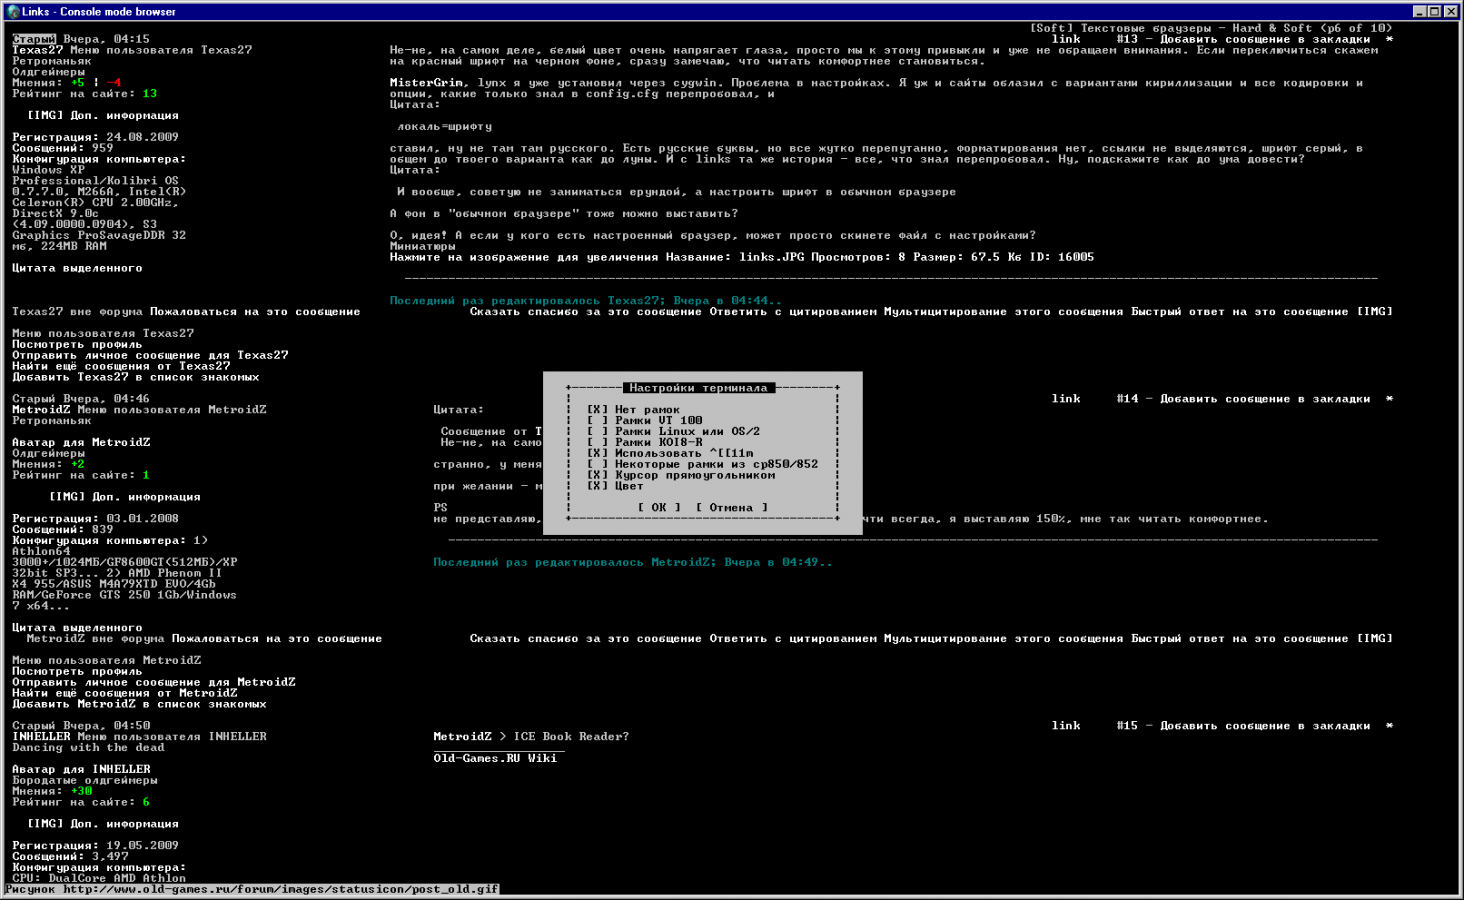Open "Отправить личное сообщение для Texas27"
The image size is (1464, 900).
pyautogui.click(x=150, y=356)
